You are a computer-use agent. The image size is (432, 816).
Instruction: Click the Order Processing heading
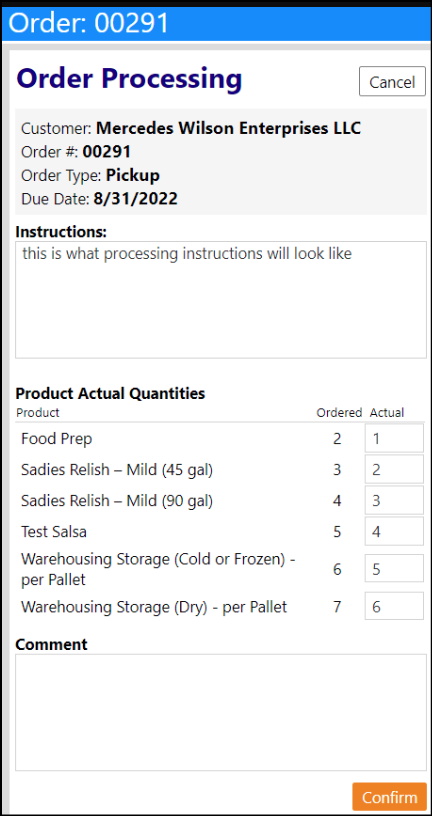[130, 79]
